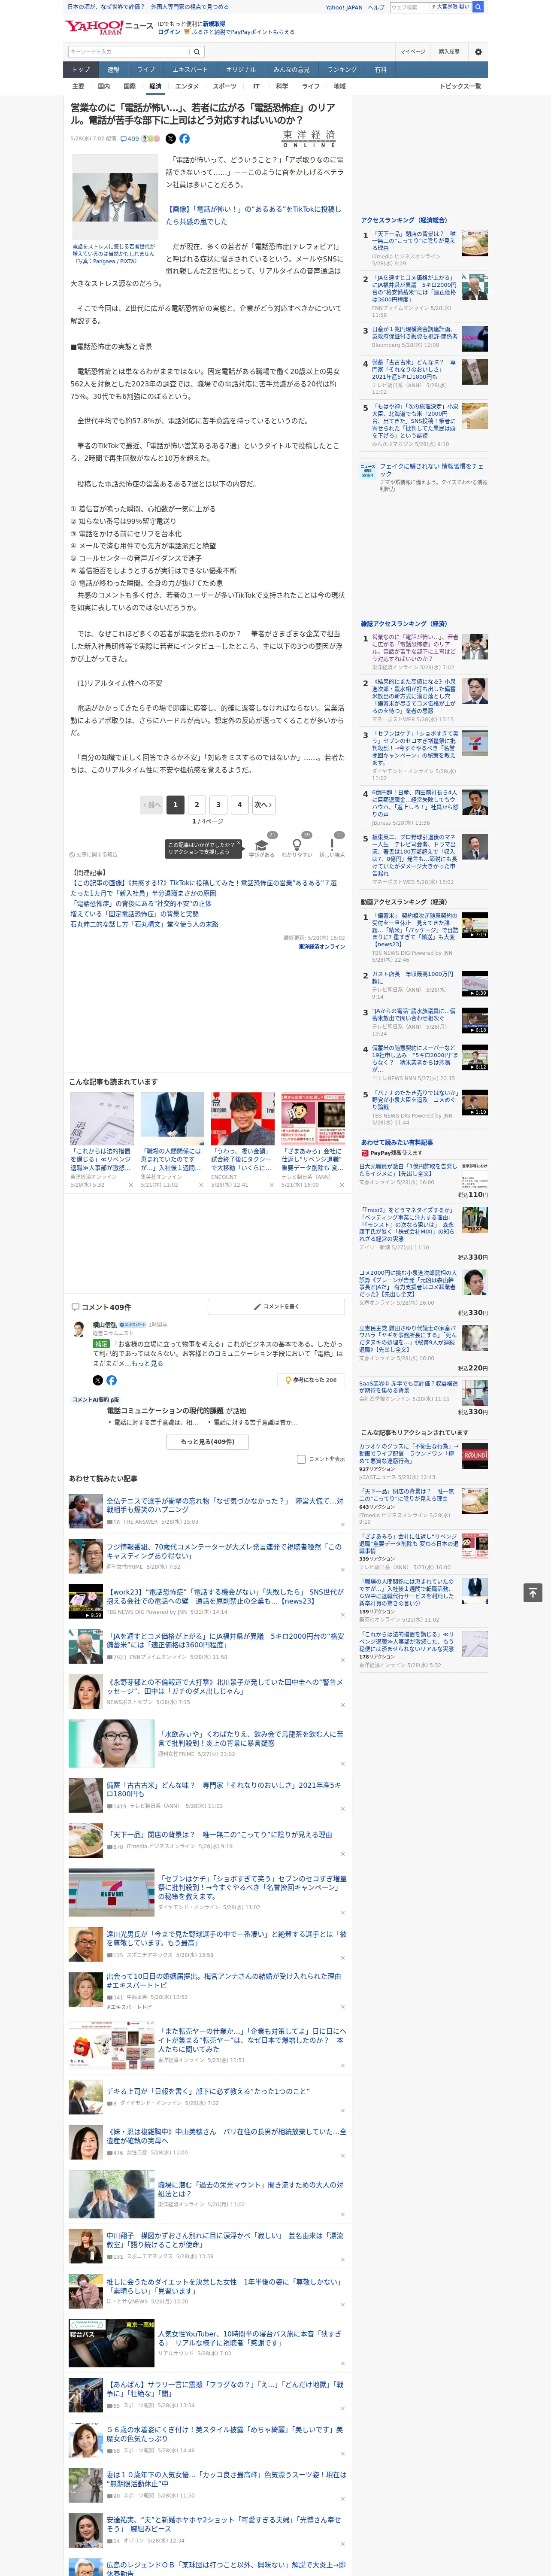
Task: Open the comment count 409 bubble icon
Action: (x=130, y=139)
